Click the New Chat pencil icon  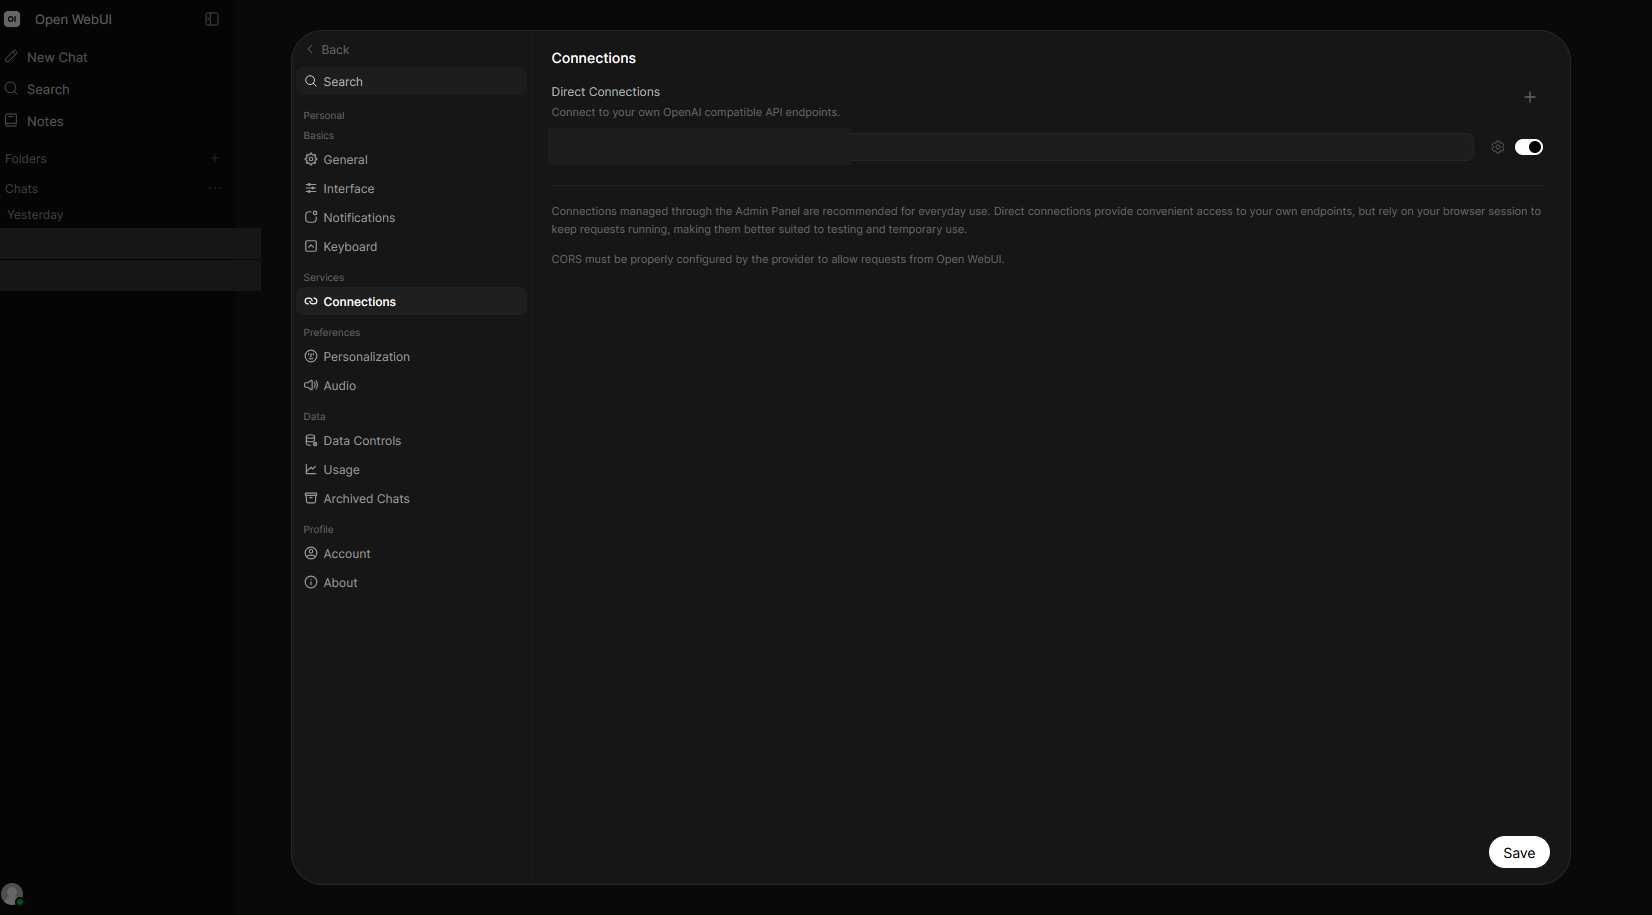(12, 57)
